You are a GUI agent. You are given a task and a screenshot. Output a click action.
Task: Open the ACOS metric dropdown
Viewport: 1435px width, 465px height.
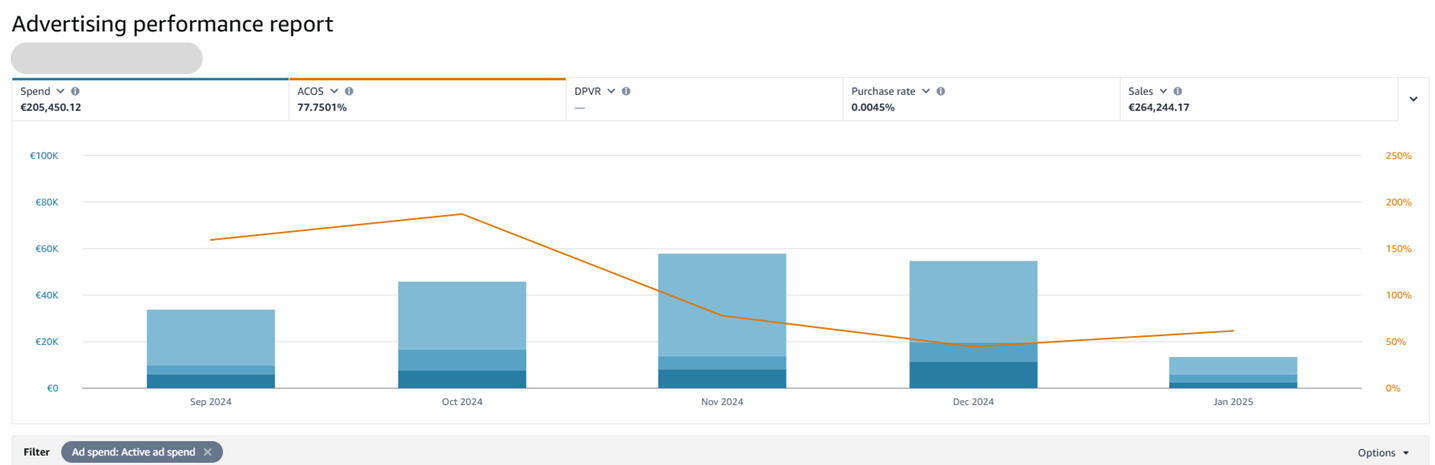[334, 91]
